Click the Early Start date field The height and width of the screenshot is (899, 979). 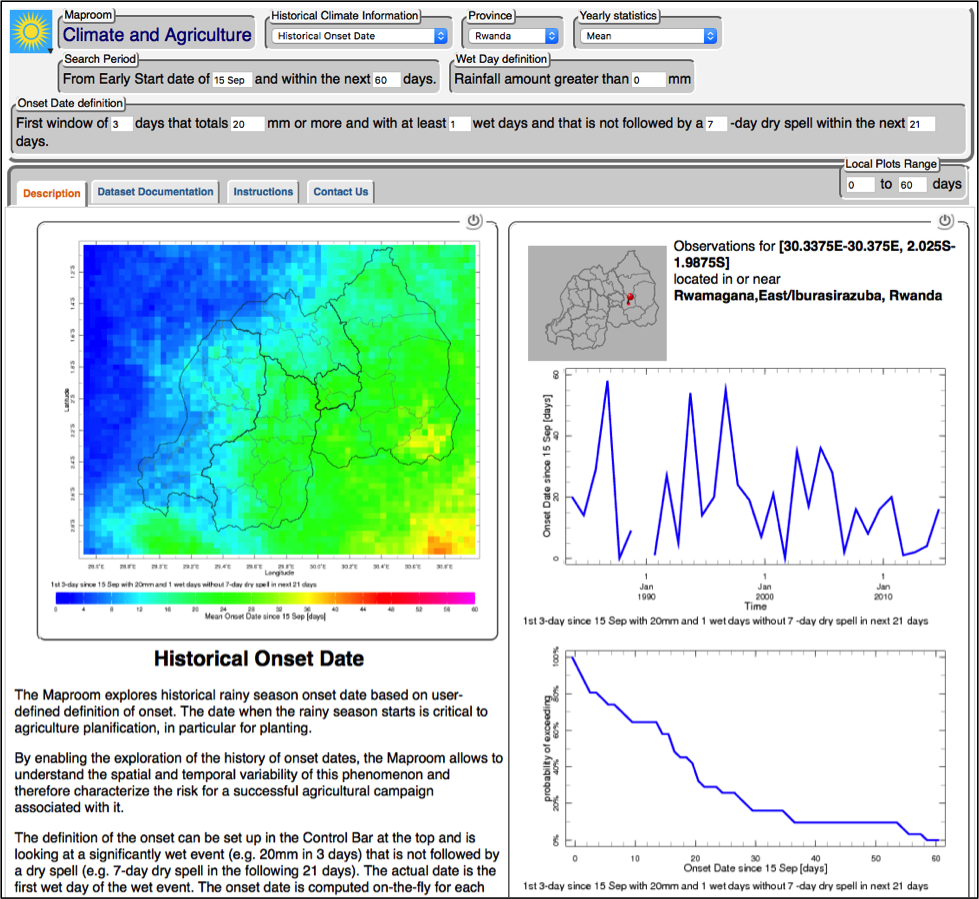point(231,79)
